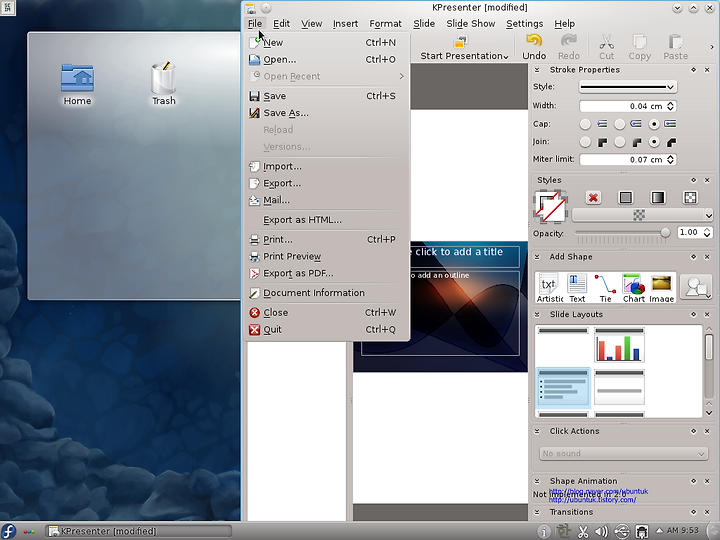Open the Settings menu
This screenshot has width=720, height=540.
coord(524,23)
